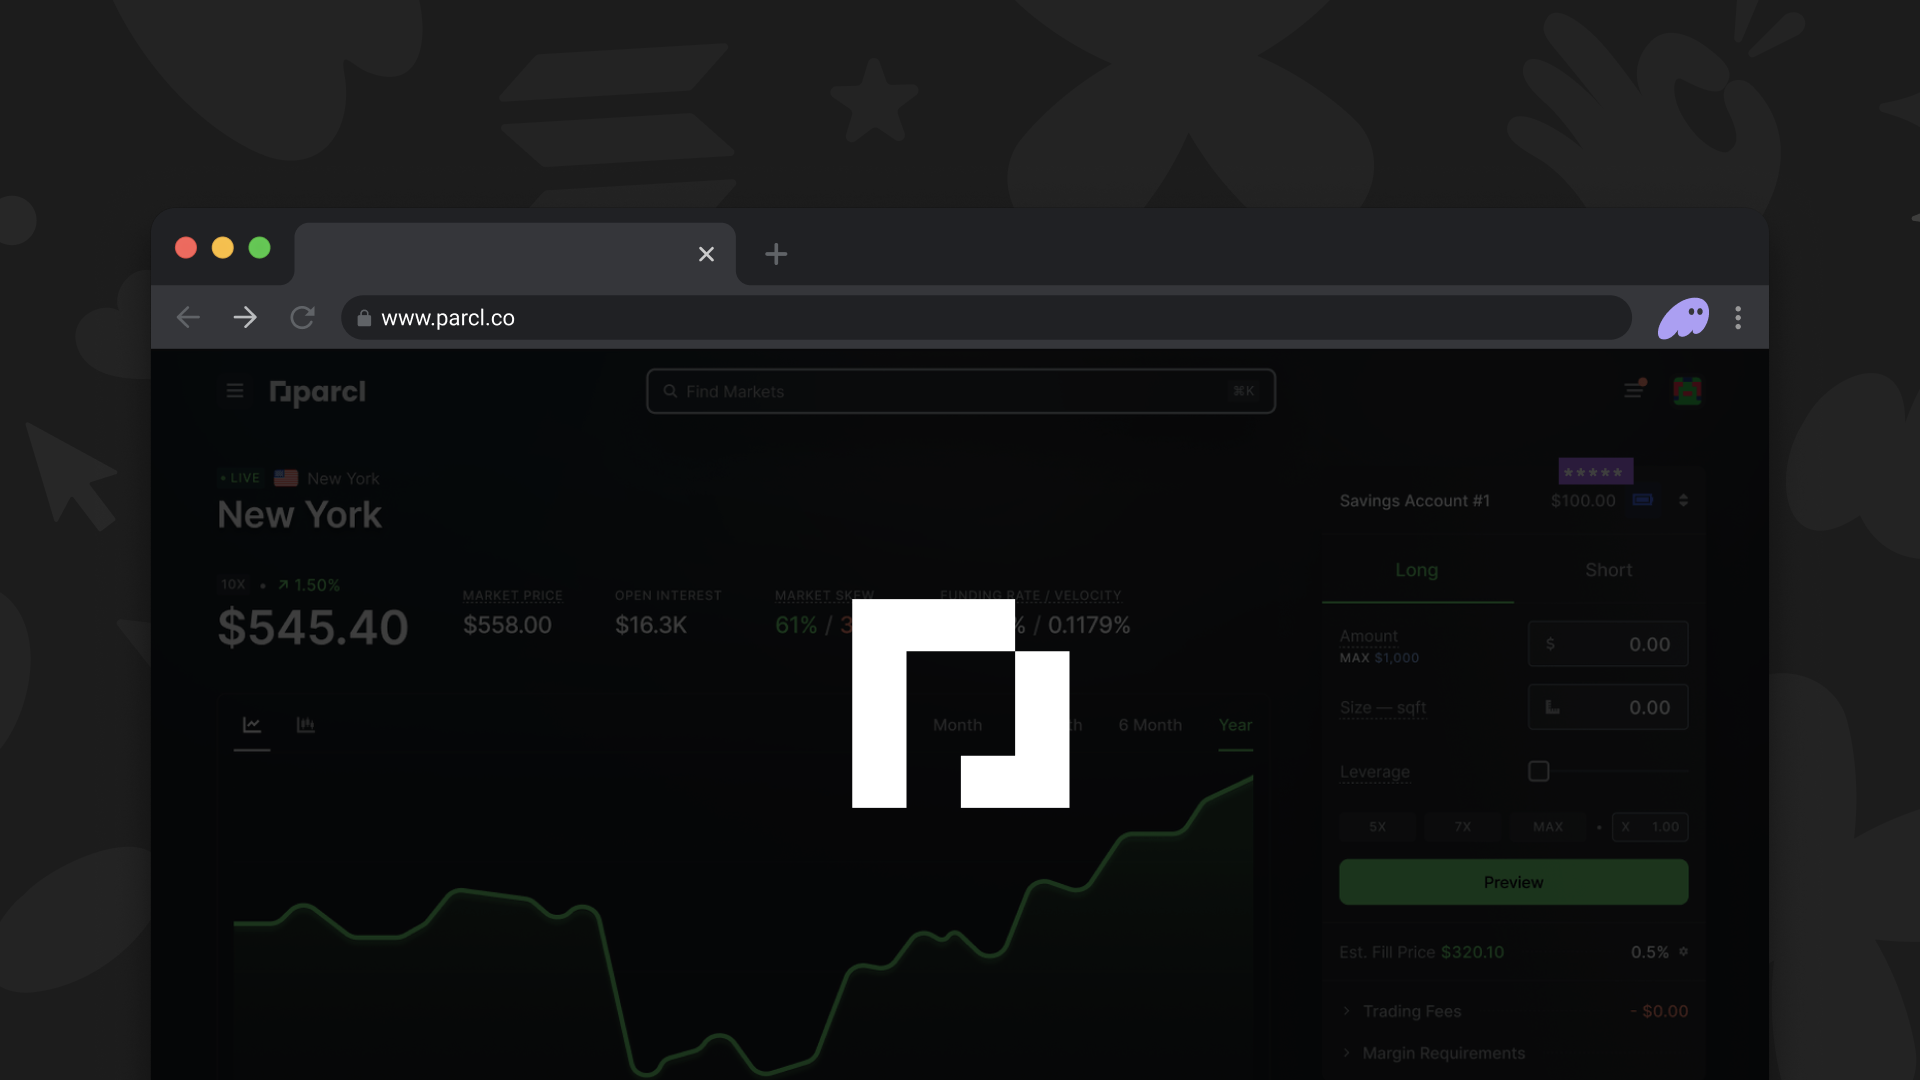The width and height of the screenshot is (1920, 1080).
Task: Open the hamburger menu beside the parcl logo
Action: pos(235,391)
